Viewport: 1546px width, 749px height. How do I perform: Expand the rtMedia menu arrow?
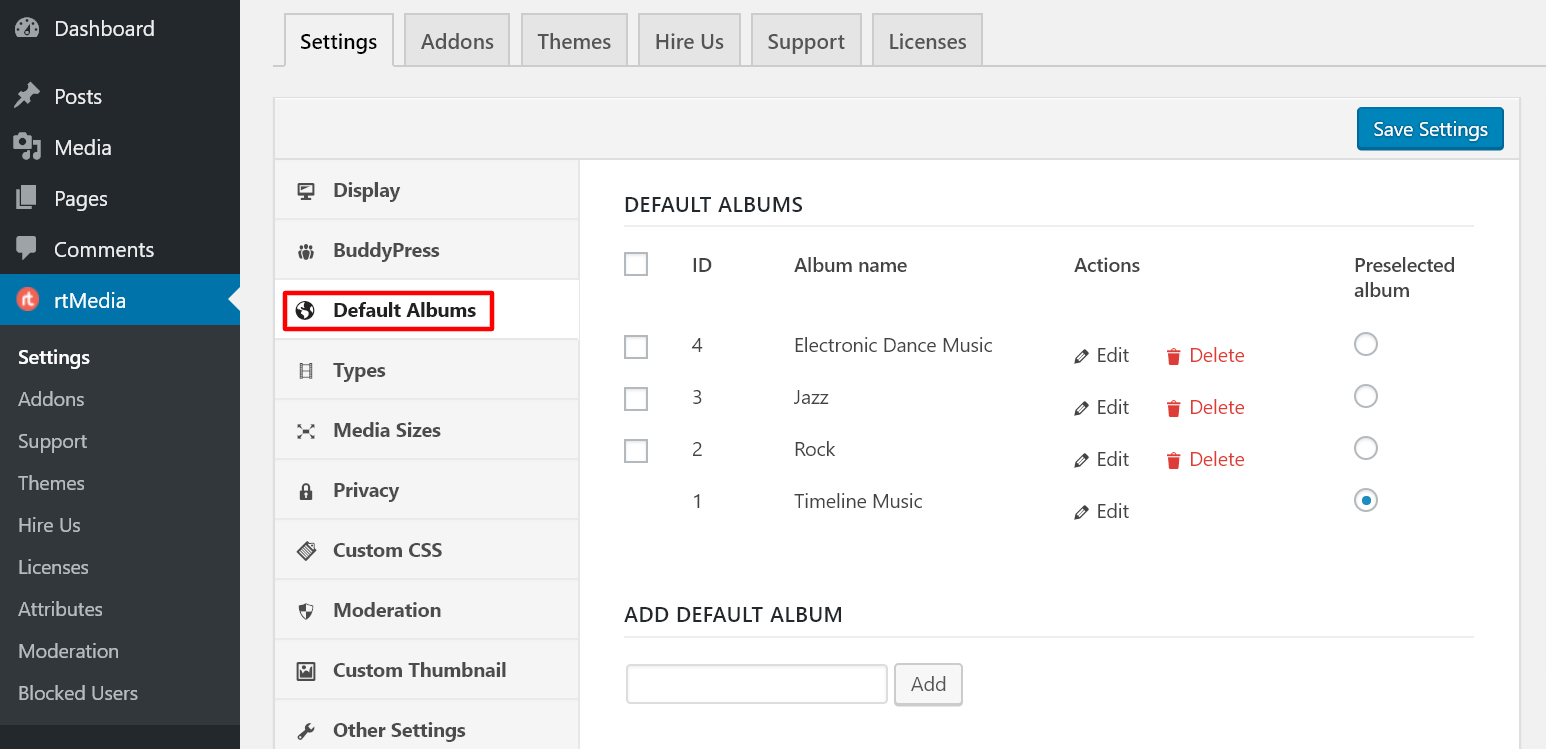235,299
